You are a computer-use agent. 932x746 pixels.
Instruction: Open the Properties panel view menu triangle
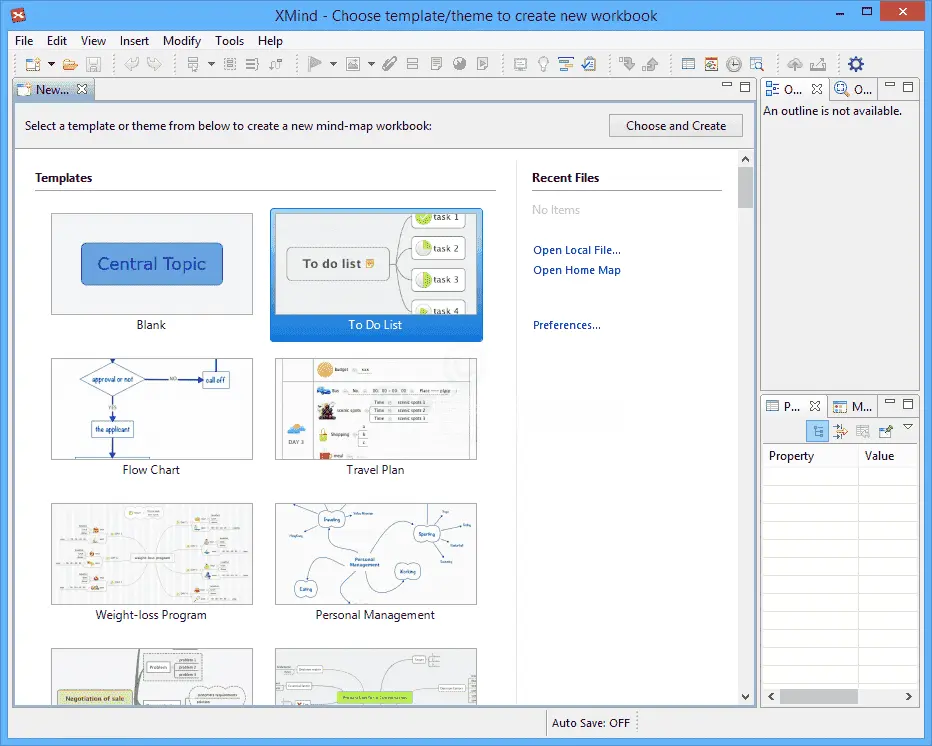(908, 427)
